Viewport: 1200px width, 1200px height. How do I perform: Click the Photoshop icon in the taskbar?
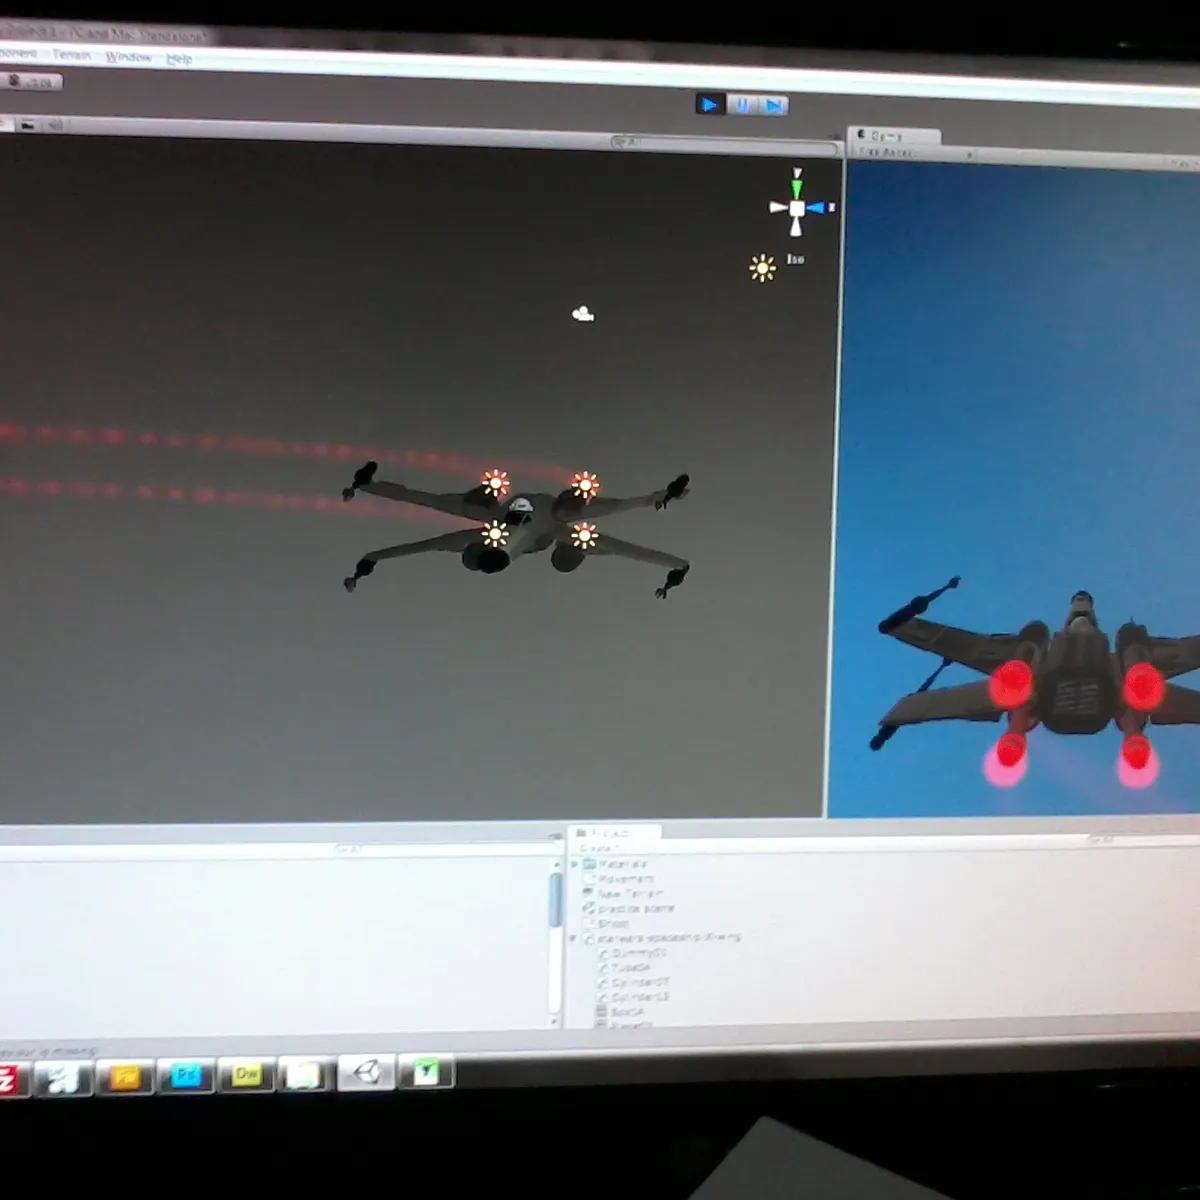click(186, 1076)
